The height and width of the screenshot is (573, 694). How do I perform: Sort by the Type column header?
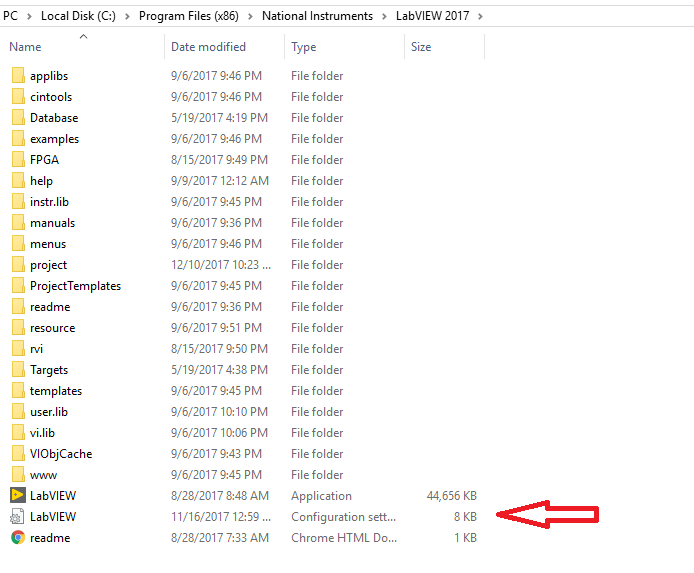[304, 47]
